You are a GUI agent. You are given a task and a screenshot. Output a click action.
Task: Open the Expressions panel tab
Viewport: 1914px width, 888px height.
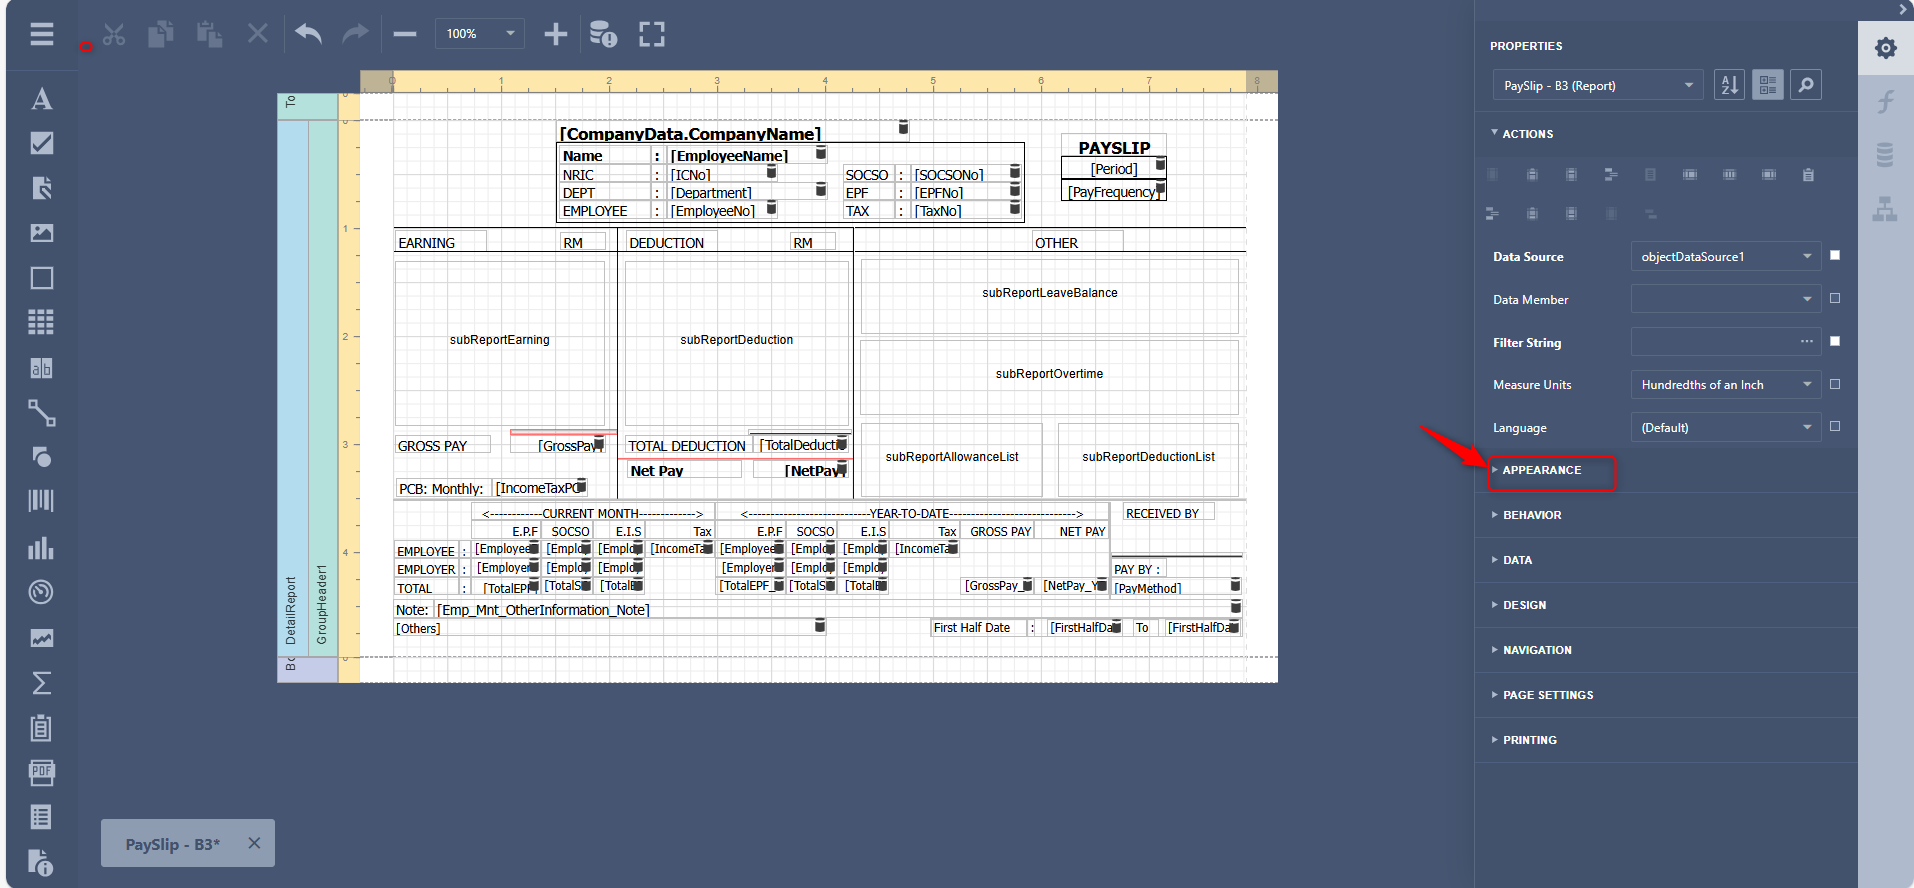pos(1886,101)
